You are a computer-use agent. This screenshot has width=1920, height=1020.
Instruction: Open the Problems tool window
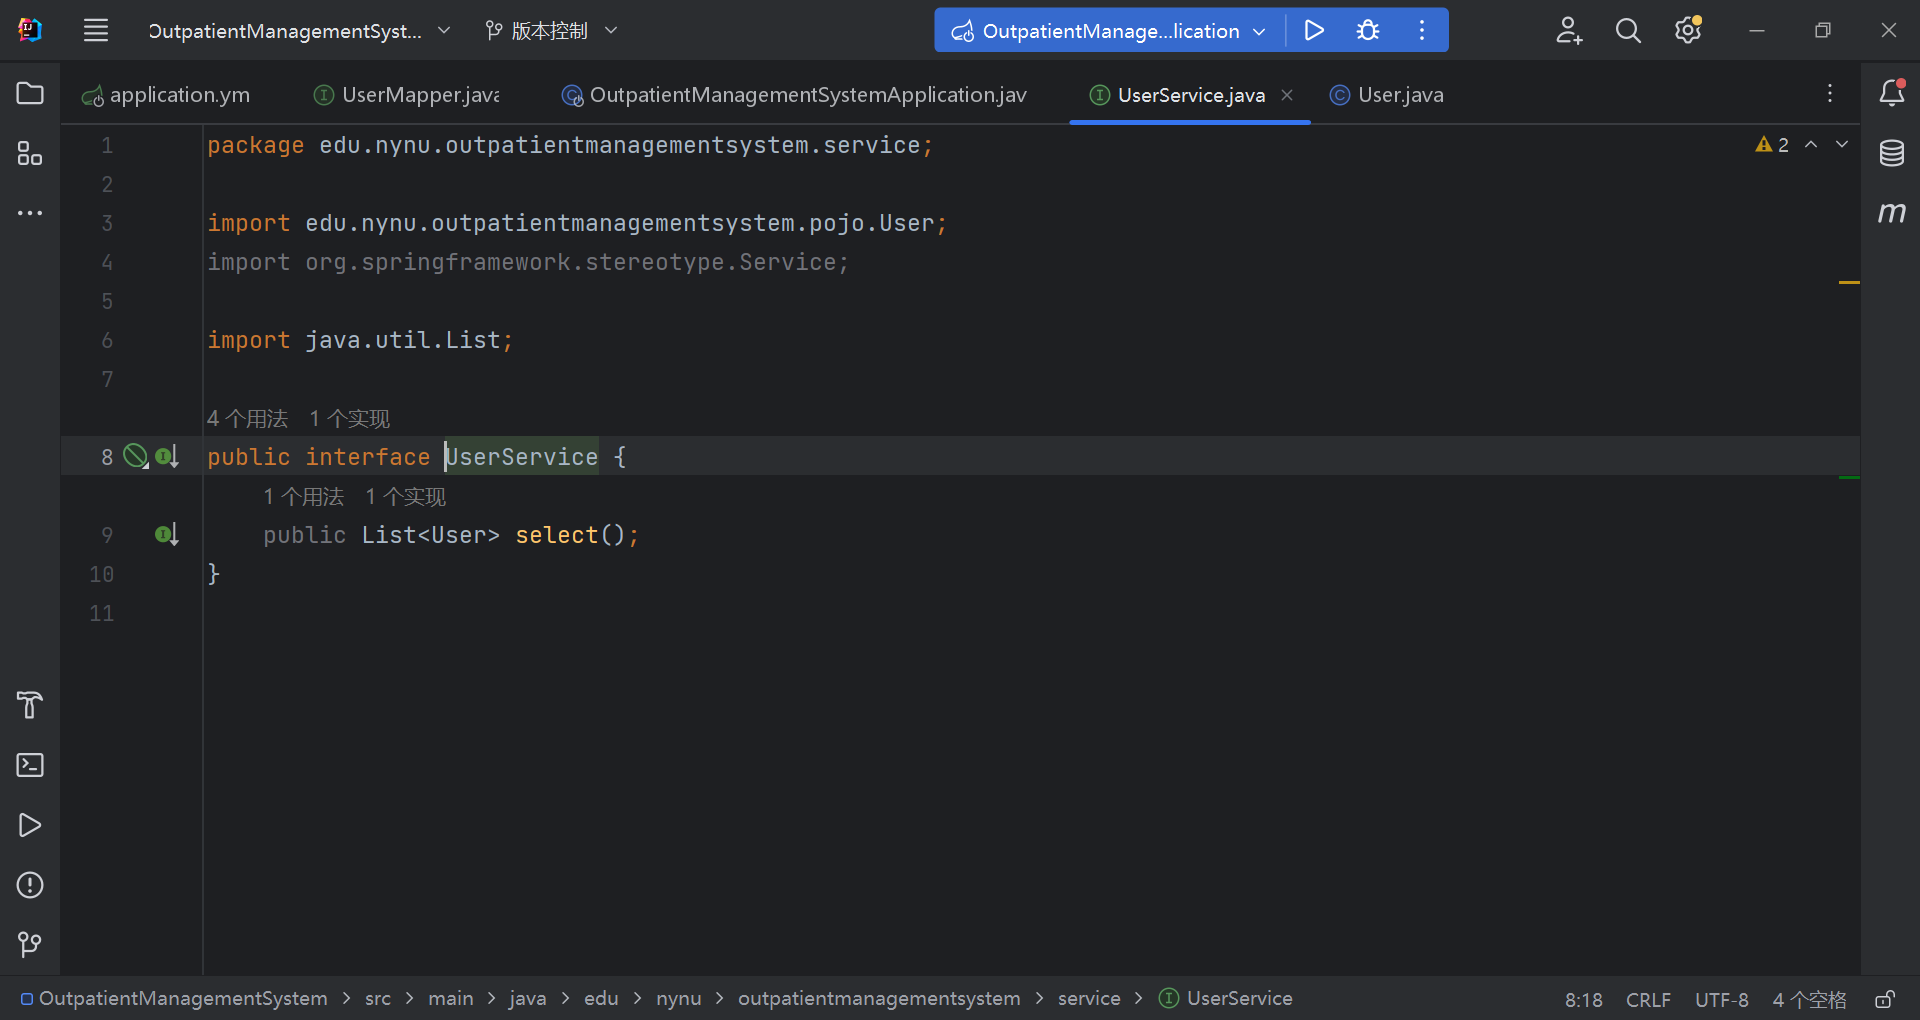(x=30, y=885)
